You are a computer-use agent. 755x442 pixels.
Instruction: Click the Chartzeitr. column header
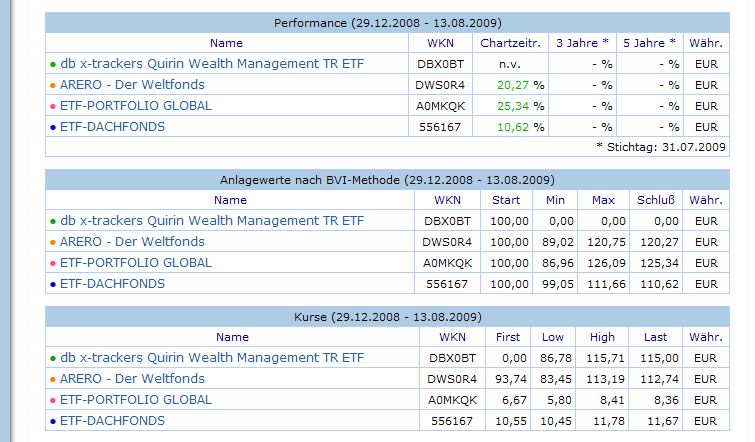(x=510, y=43)
